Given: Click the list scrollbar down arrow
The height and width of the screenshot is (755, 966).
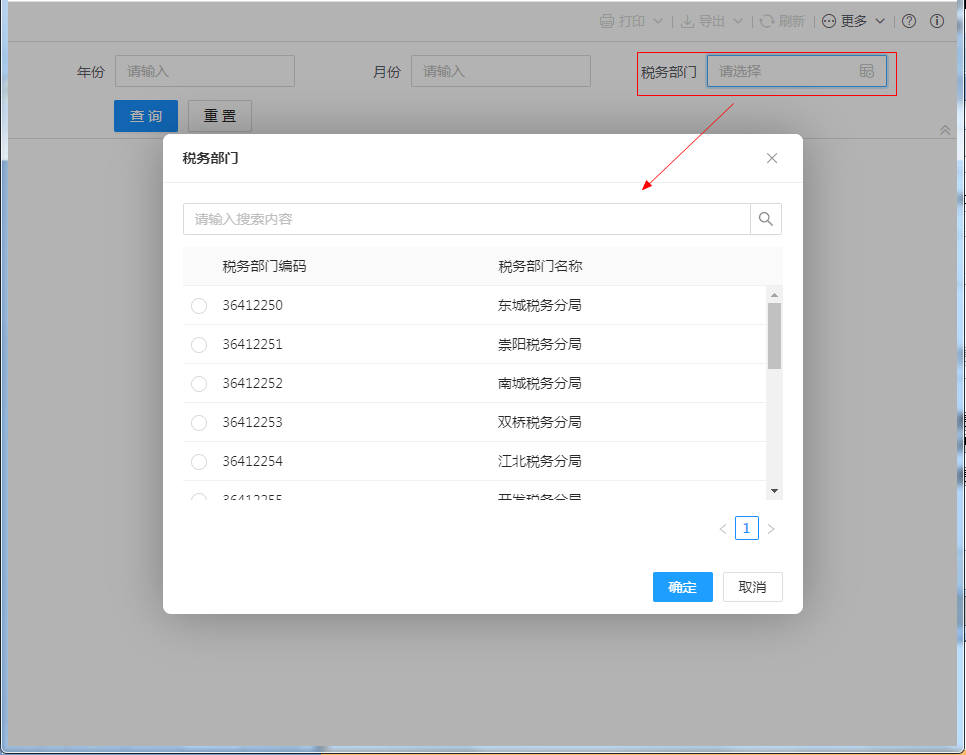Looking at the screenshot, I should click(774, 491).
